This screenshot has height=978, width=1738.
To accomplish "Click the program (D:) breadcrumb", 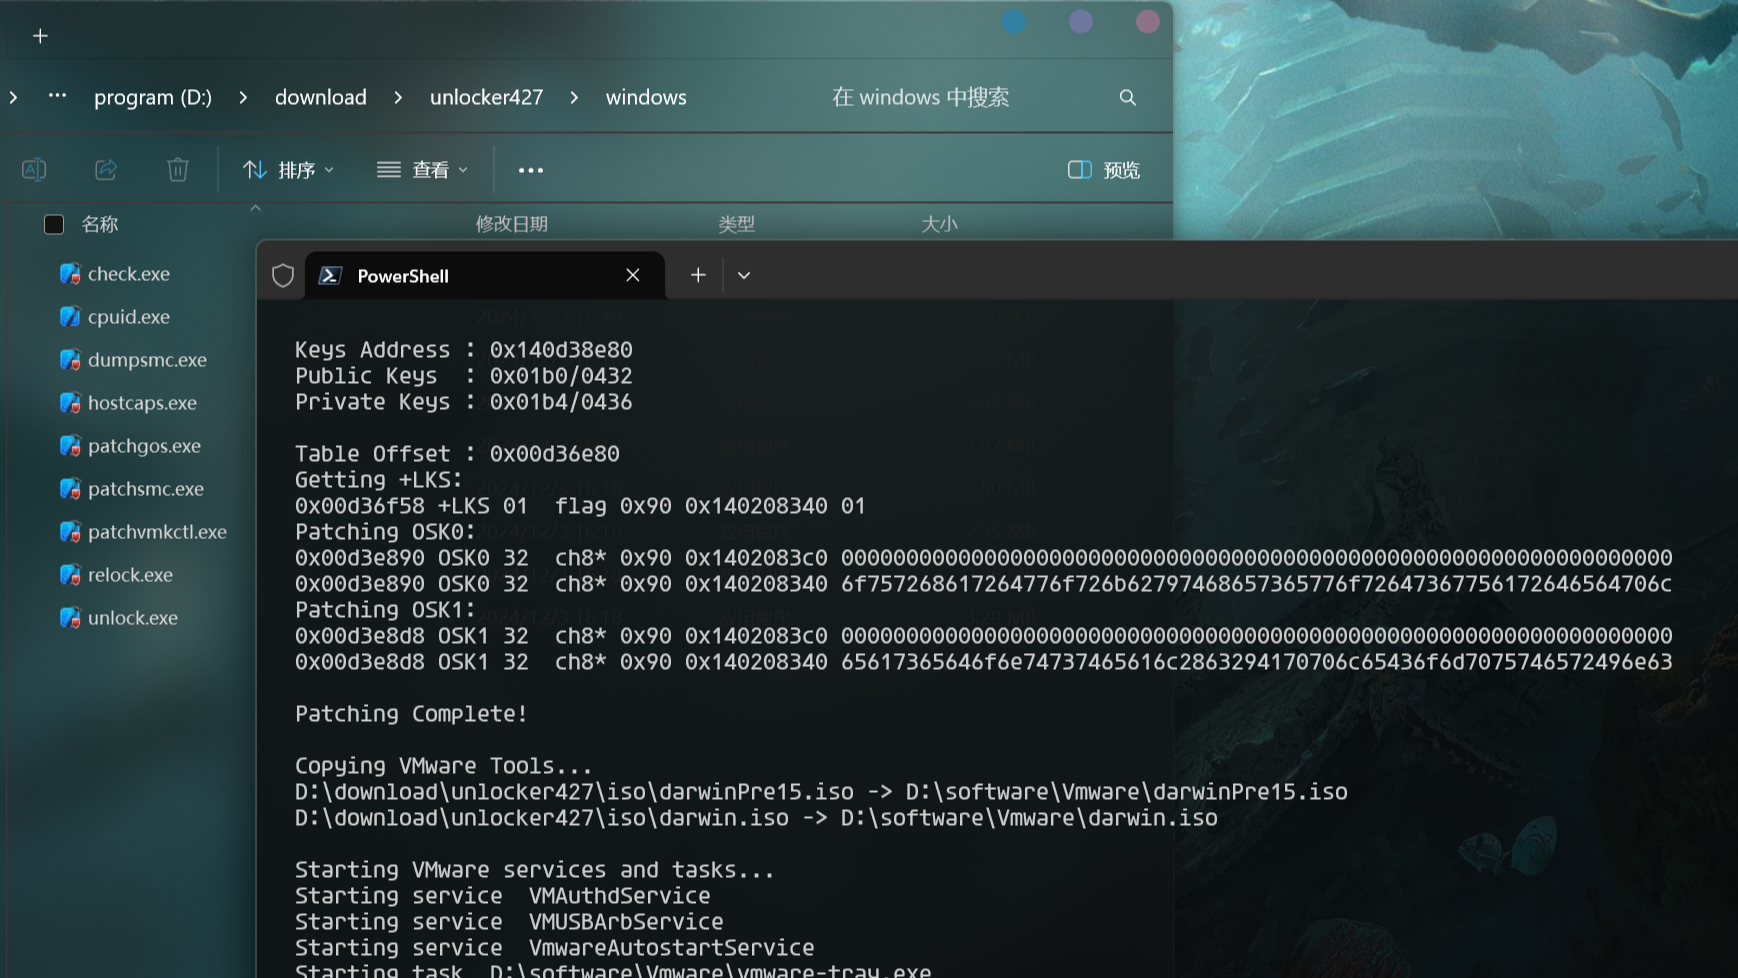I will click(153, 97).
